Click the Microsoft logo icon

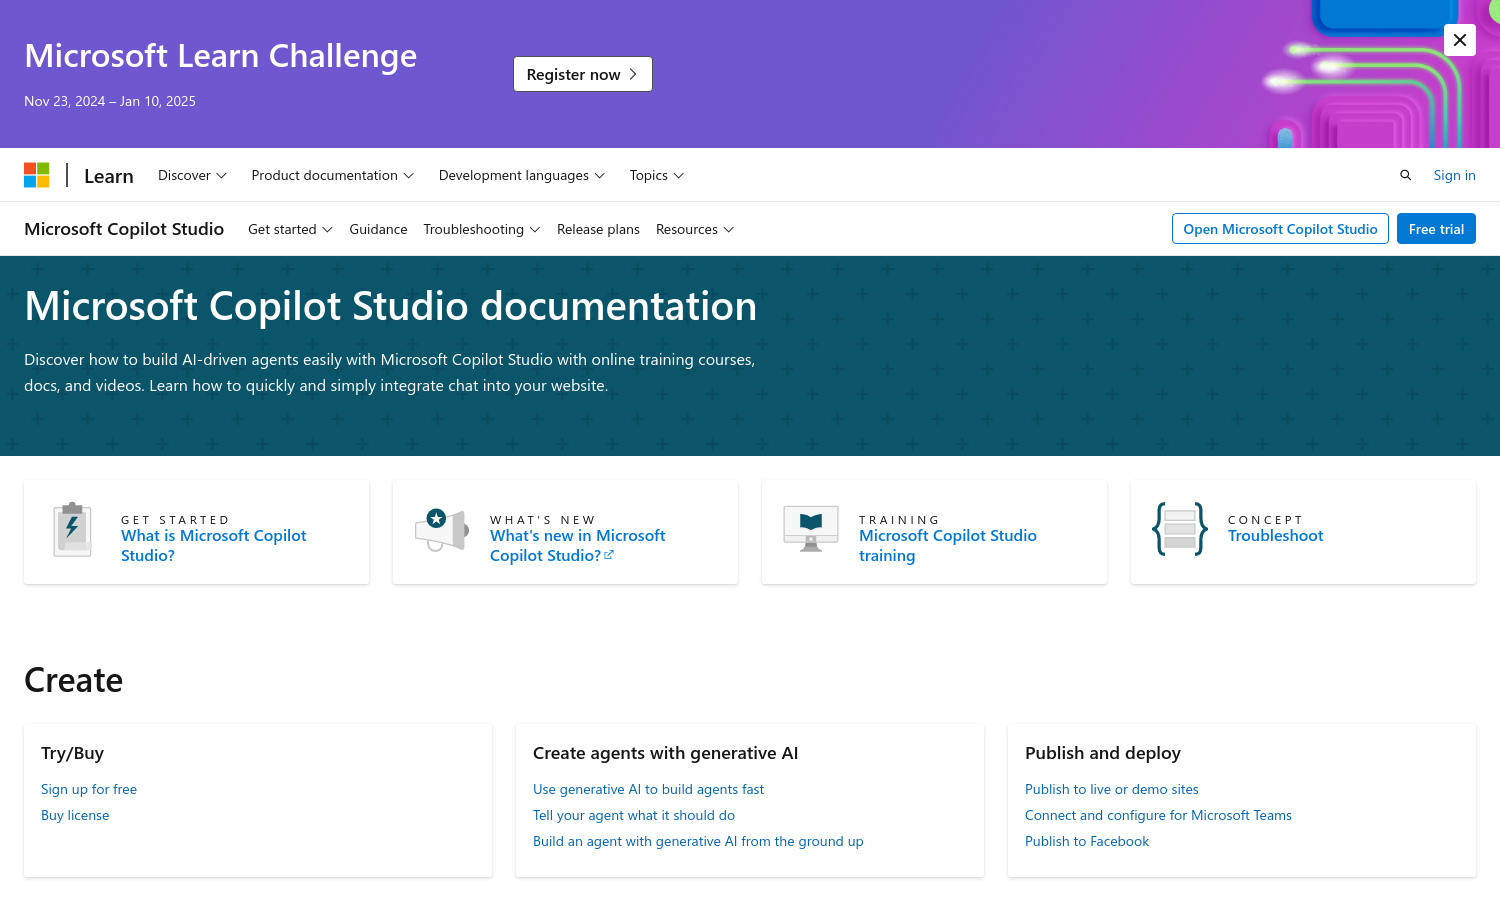pyautogui.click(x=37, y=175)
